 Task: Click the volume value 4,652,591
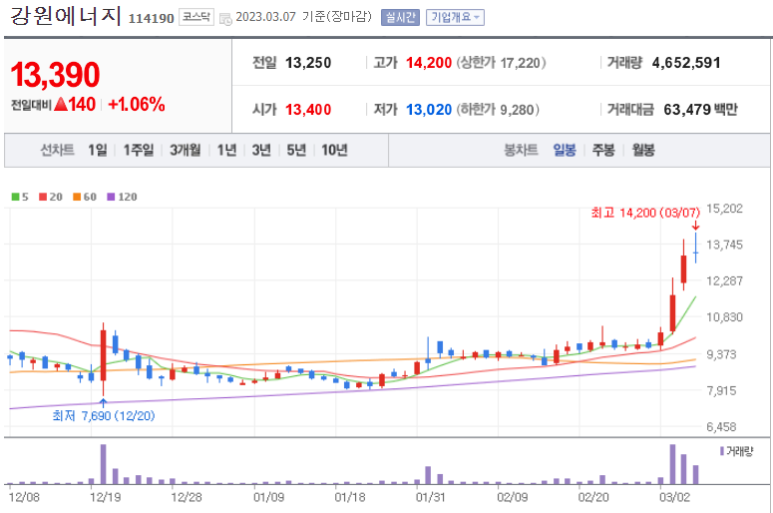[x=686, y=63]
